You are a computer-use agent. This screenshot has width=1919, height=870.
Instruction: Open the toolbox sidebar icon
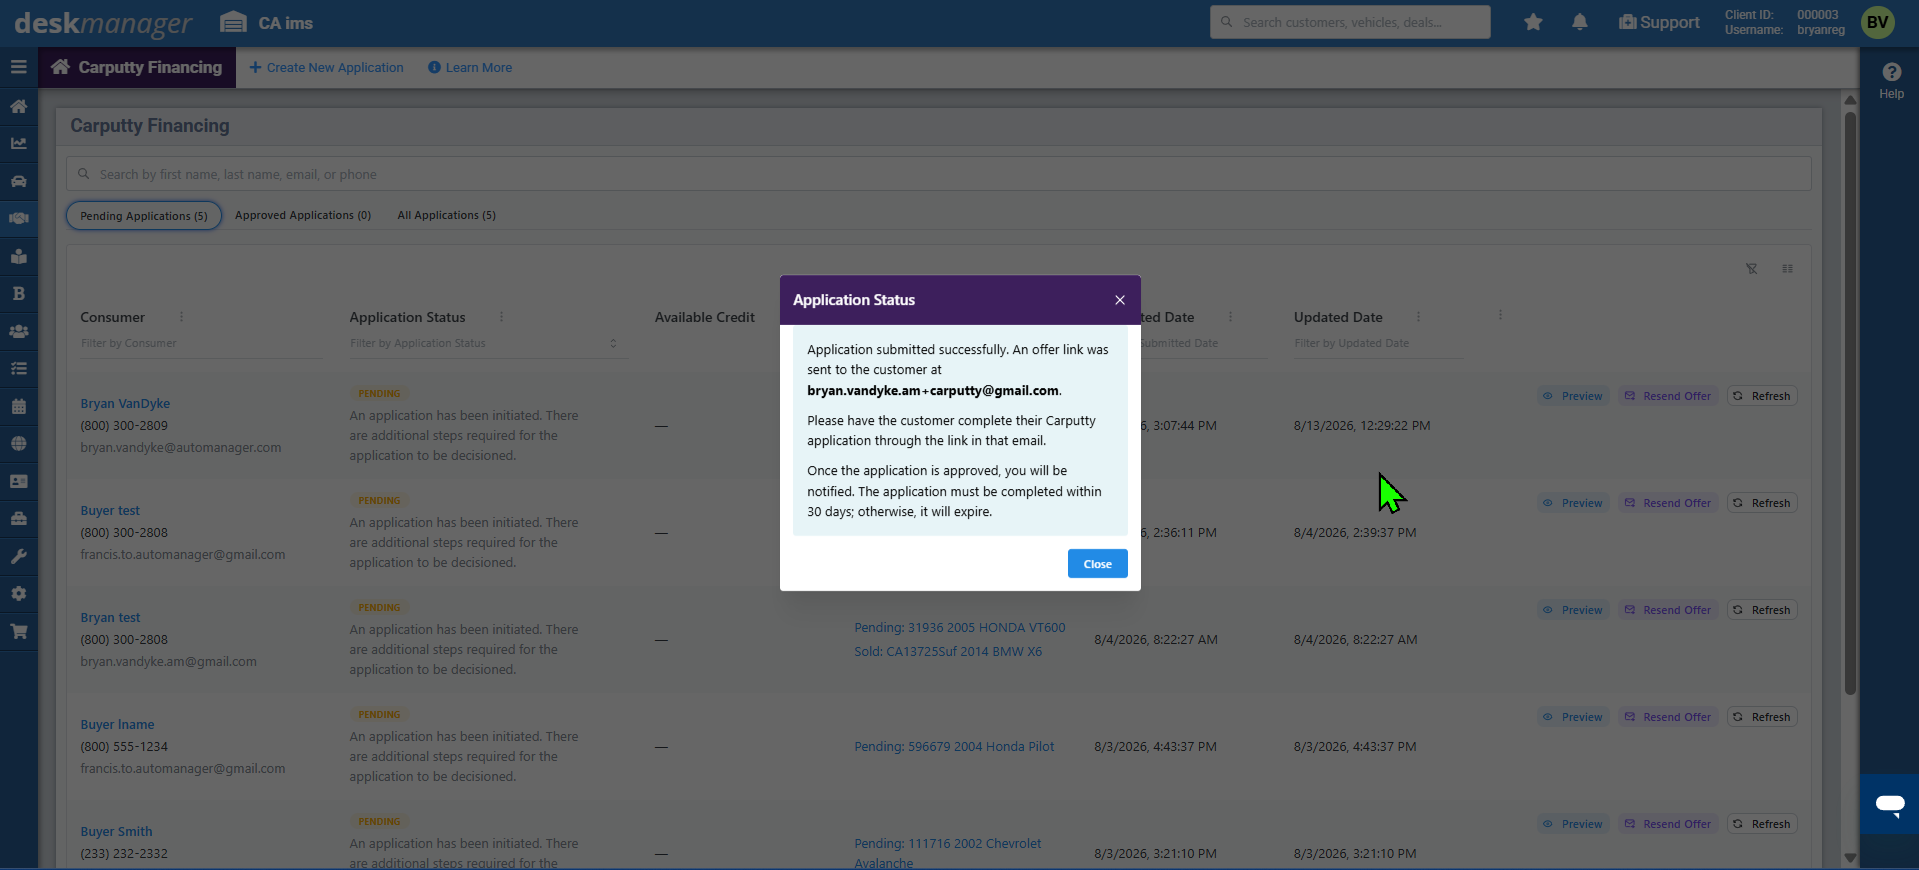point(18,518)
